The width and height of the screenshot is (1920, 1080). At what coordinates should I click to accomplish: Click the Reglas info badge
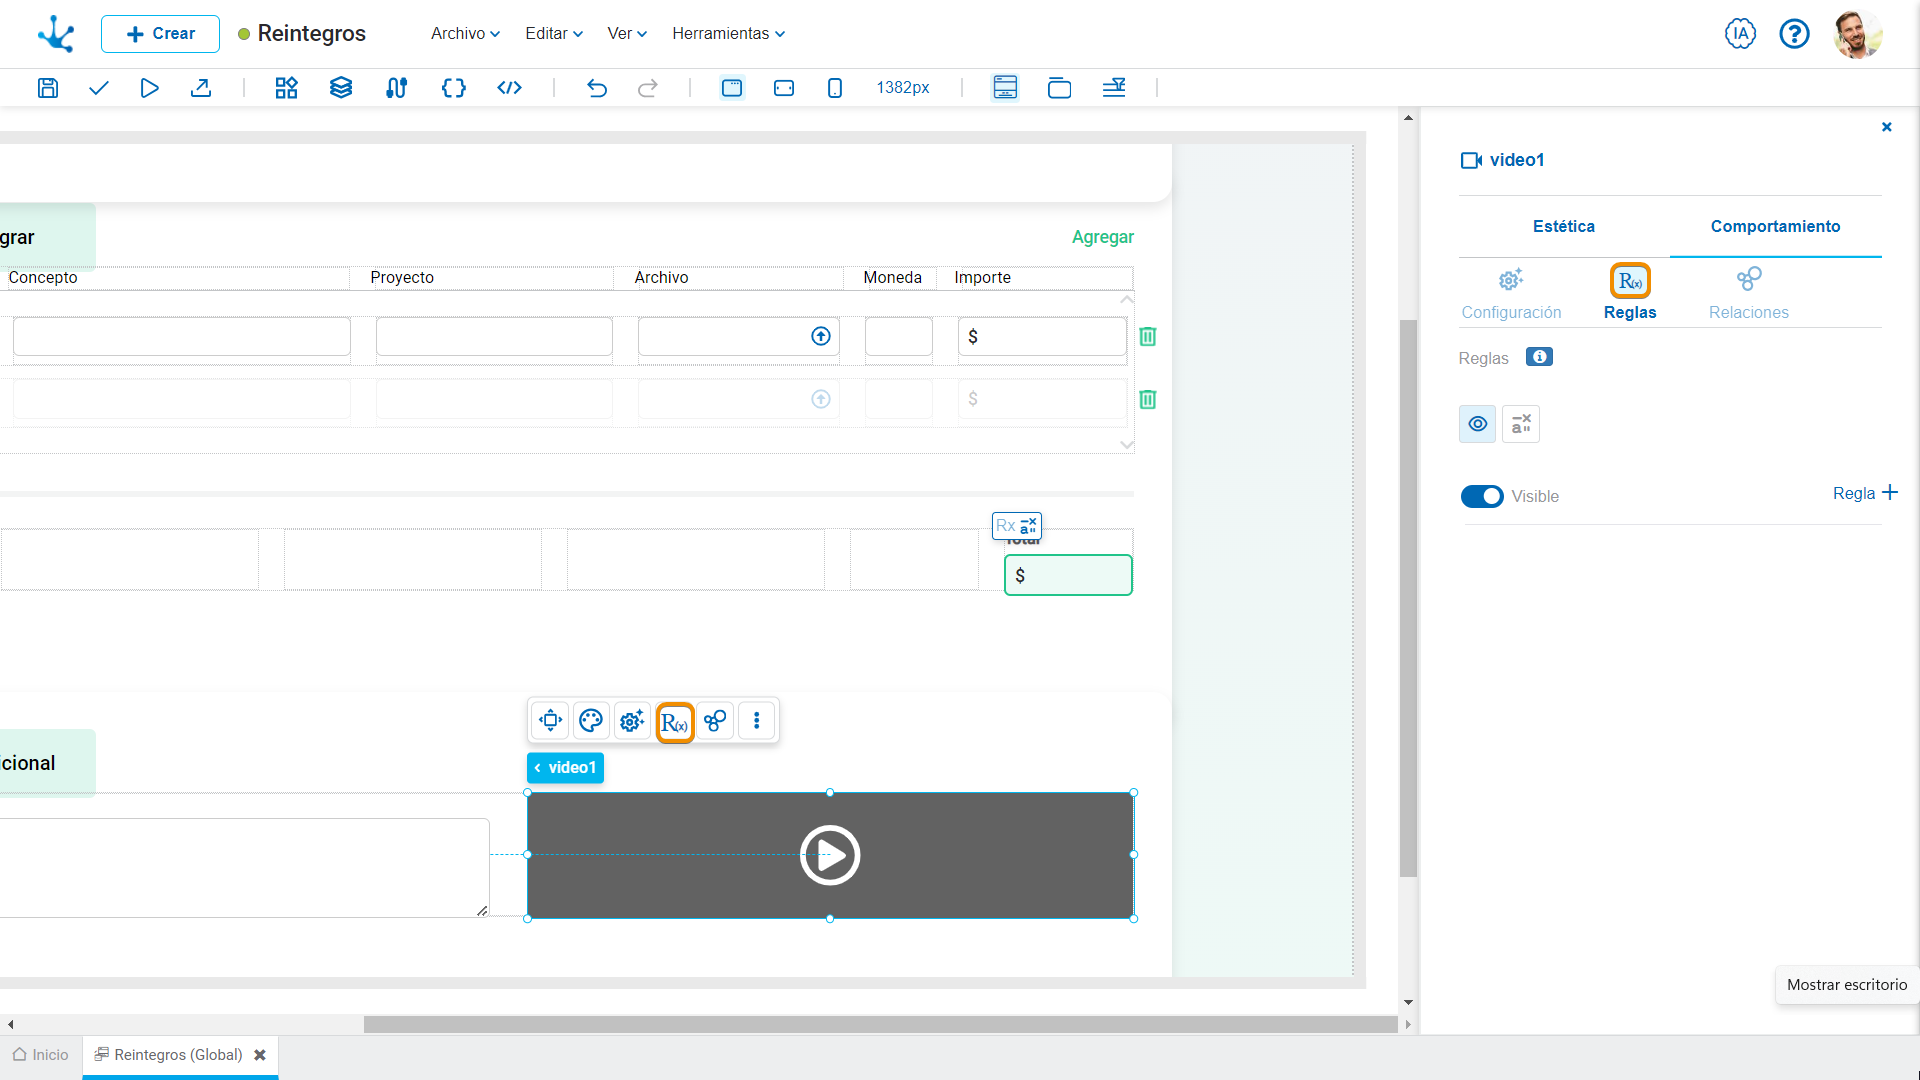click(x=1539, y=357)
